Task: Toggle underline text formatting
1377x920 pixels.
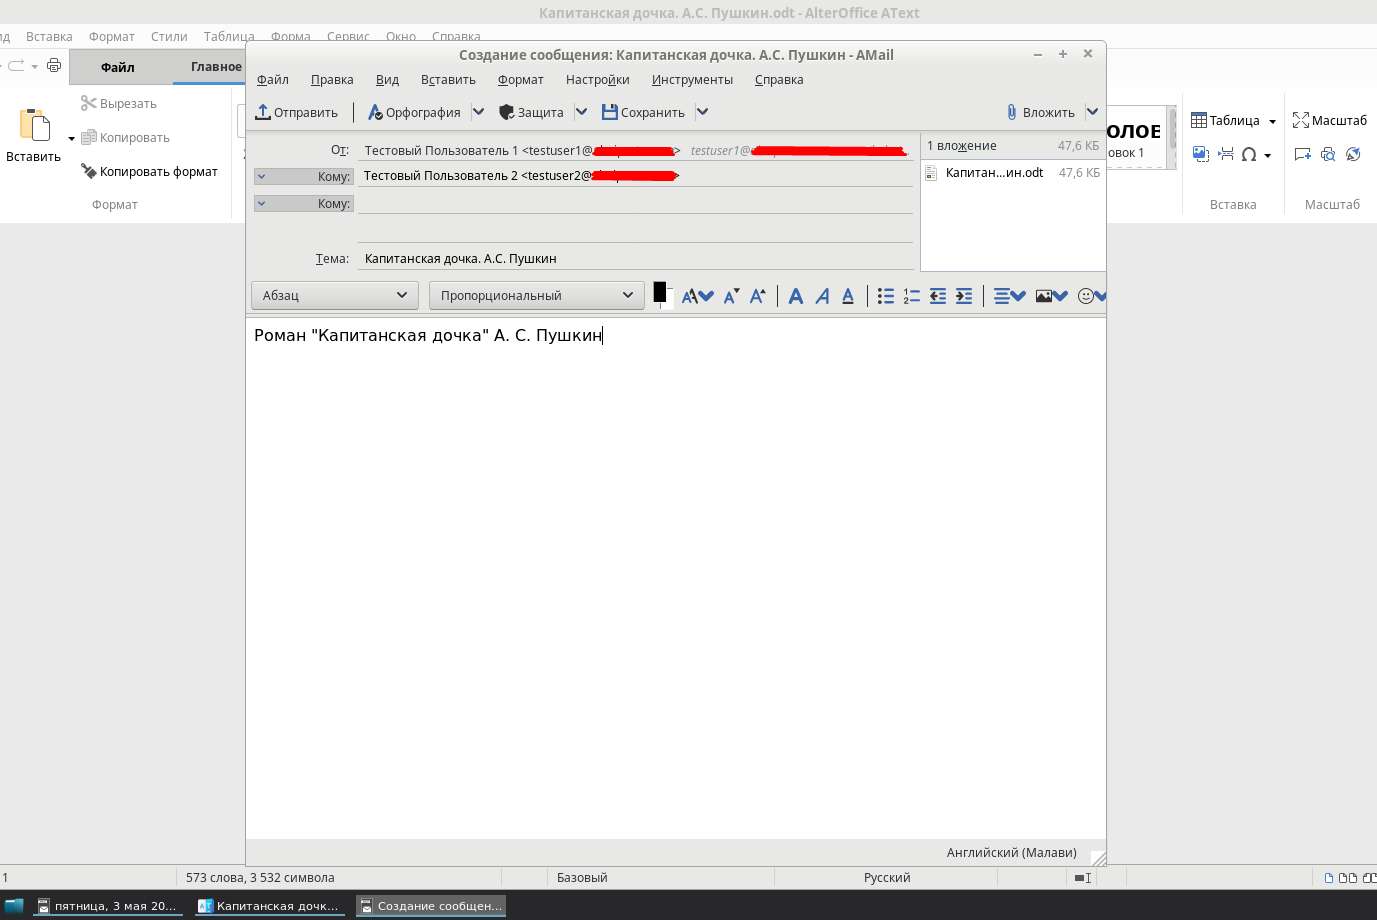Action: 848,296
